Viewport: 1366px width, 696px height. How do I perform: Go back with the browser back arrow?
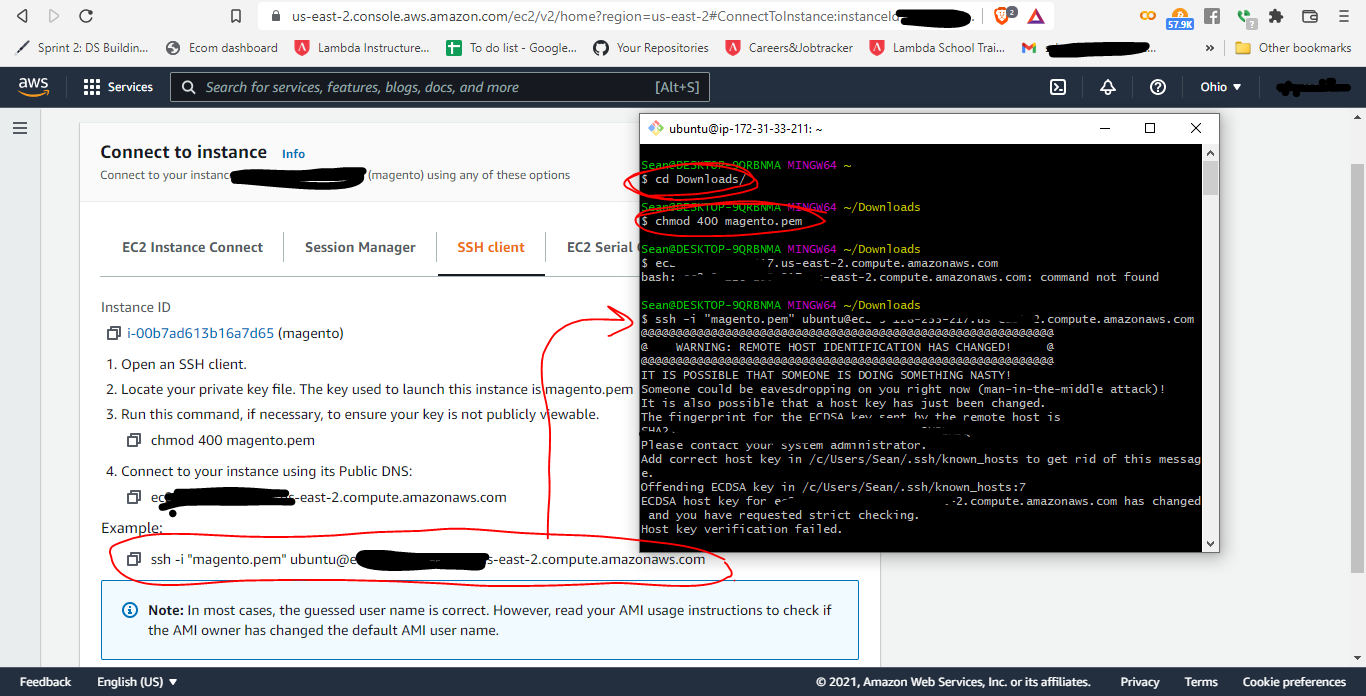click(22, 16)
